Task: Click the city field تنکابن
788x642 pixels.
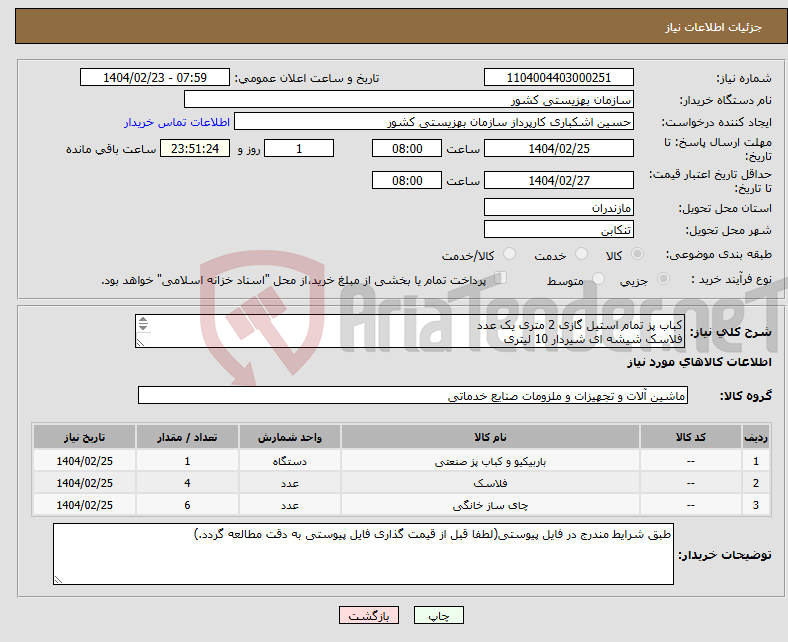Action: click(558, 229)
